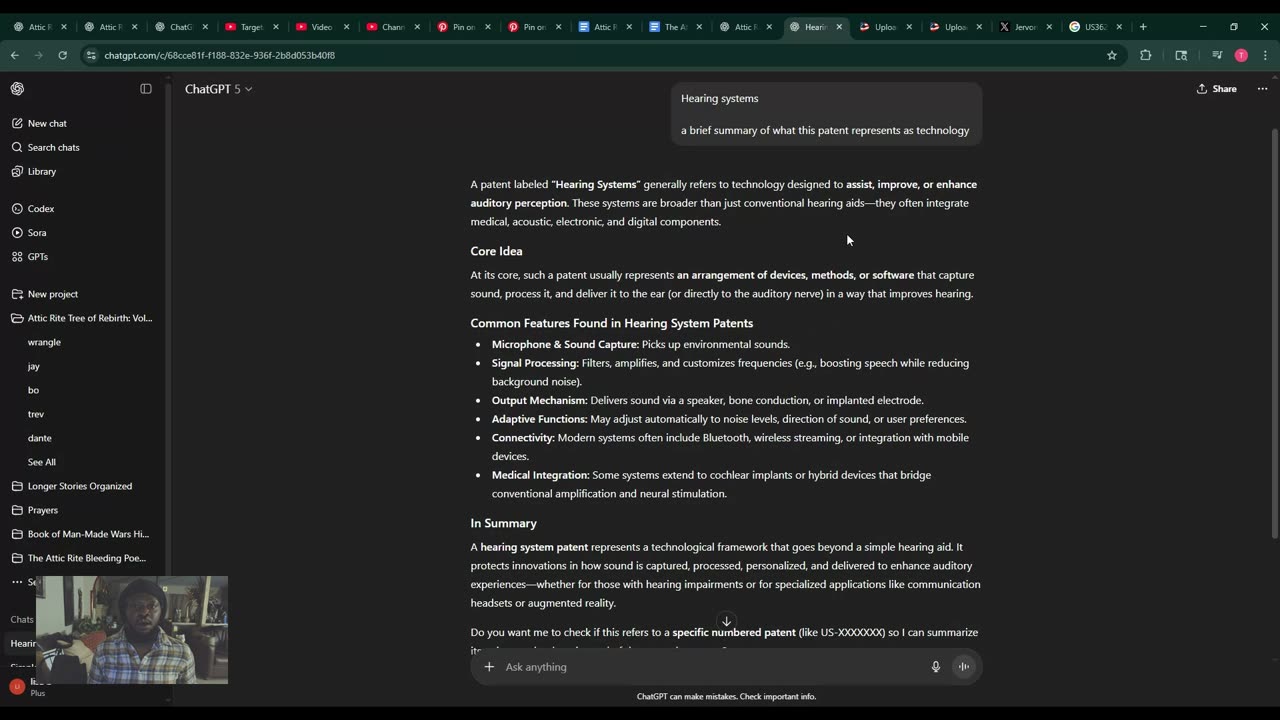Switch to the Chann YouTube tab
This screenshot has width=1280, height=720.
tap(391, 27)
